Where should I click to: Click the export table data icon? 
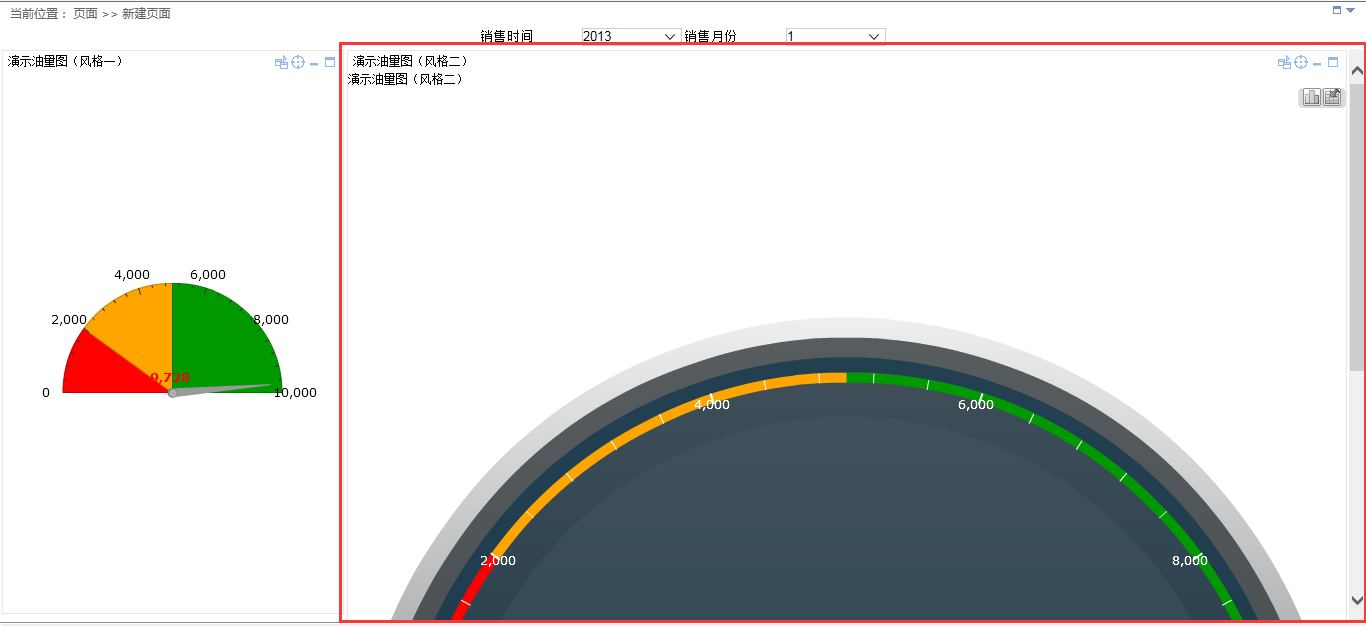pos(1332,97)
